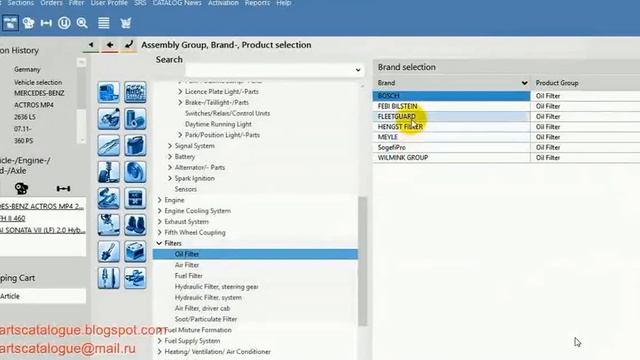Click the small left triangle navigation arrow

click(91, 44)
